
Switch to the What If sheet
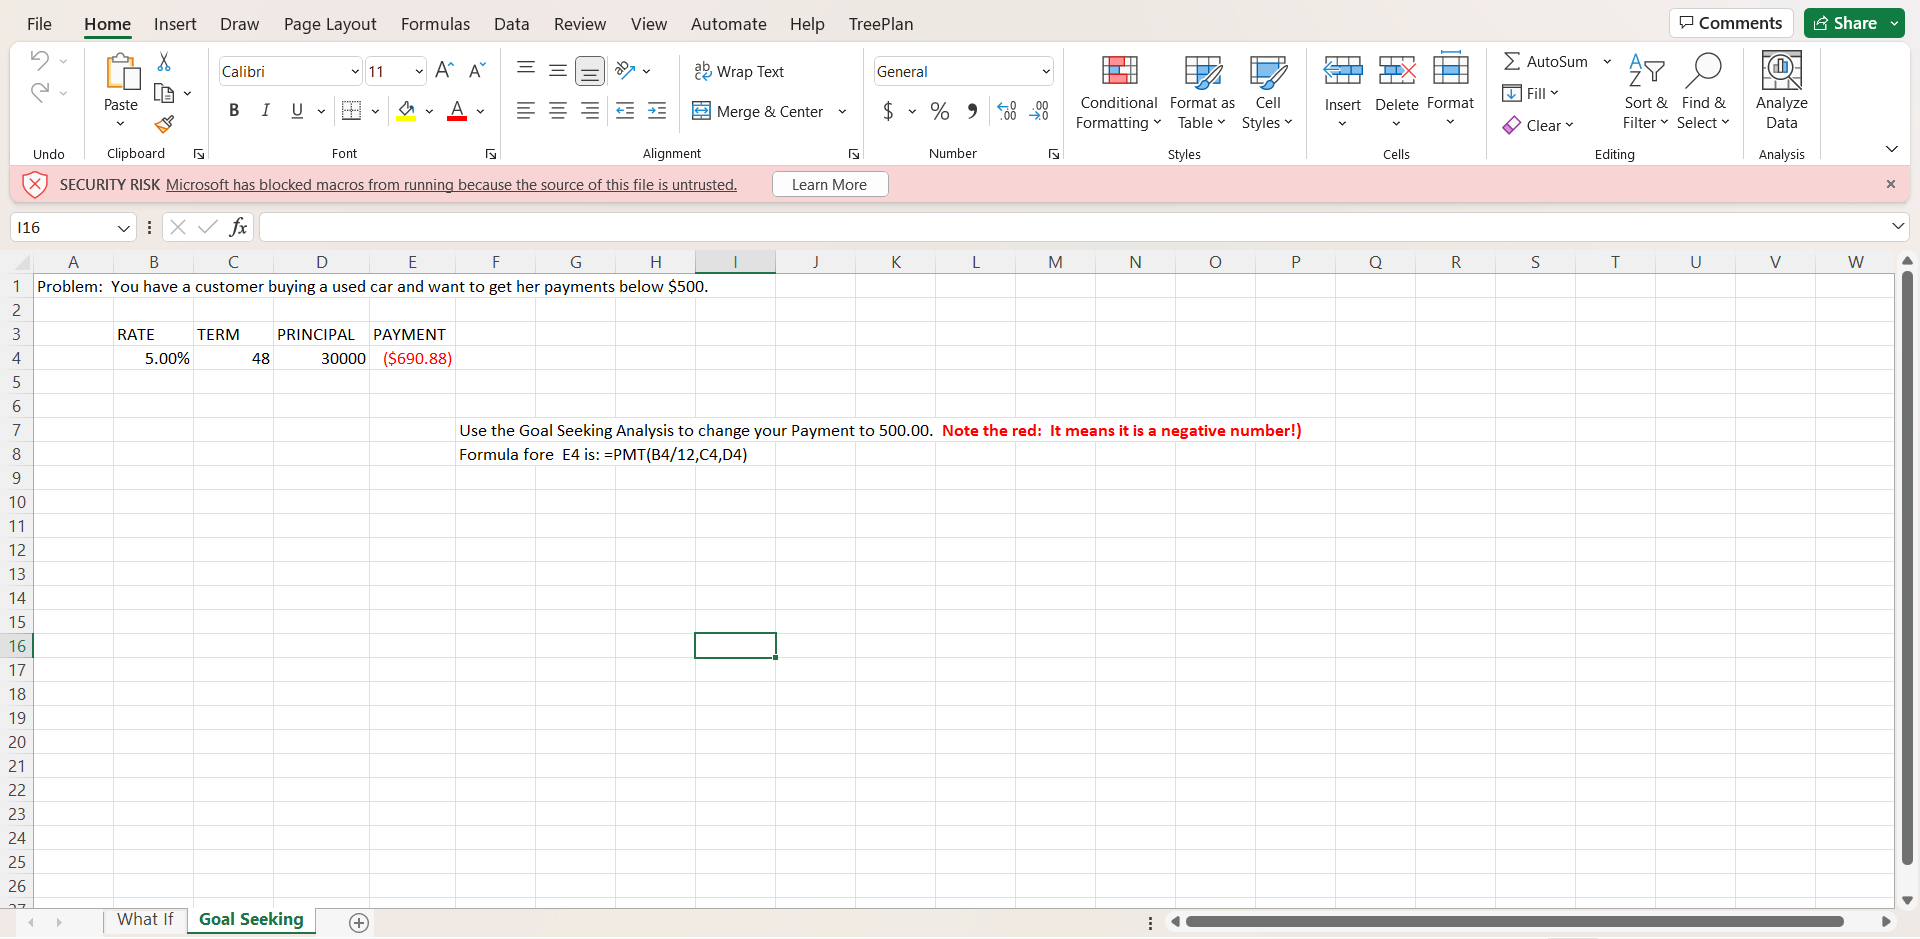click(145, 919)
